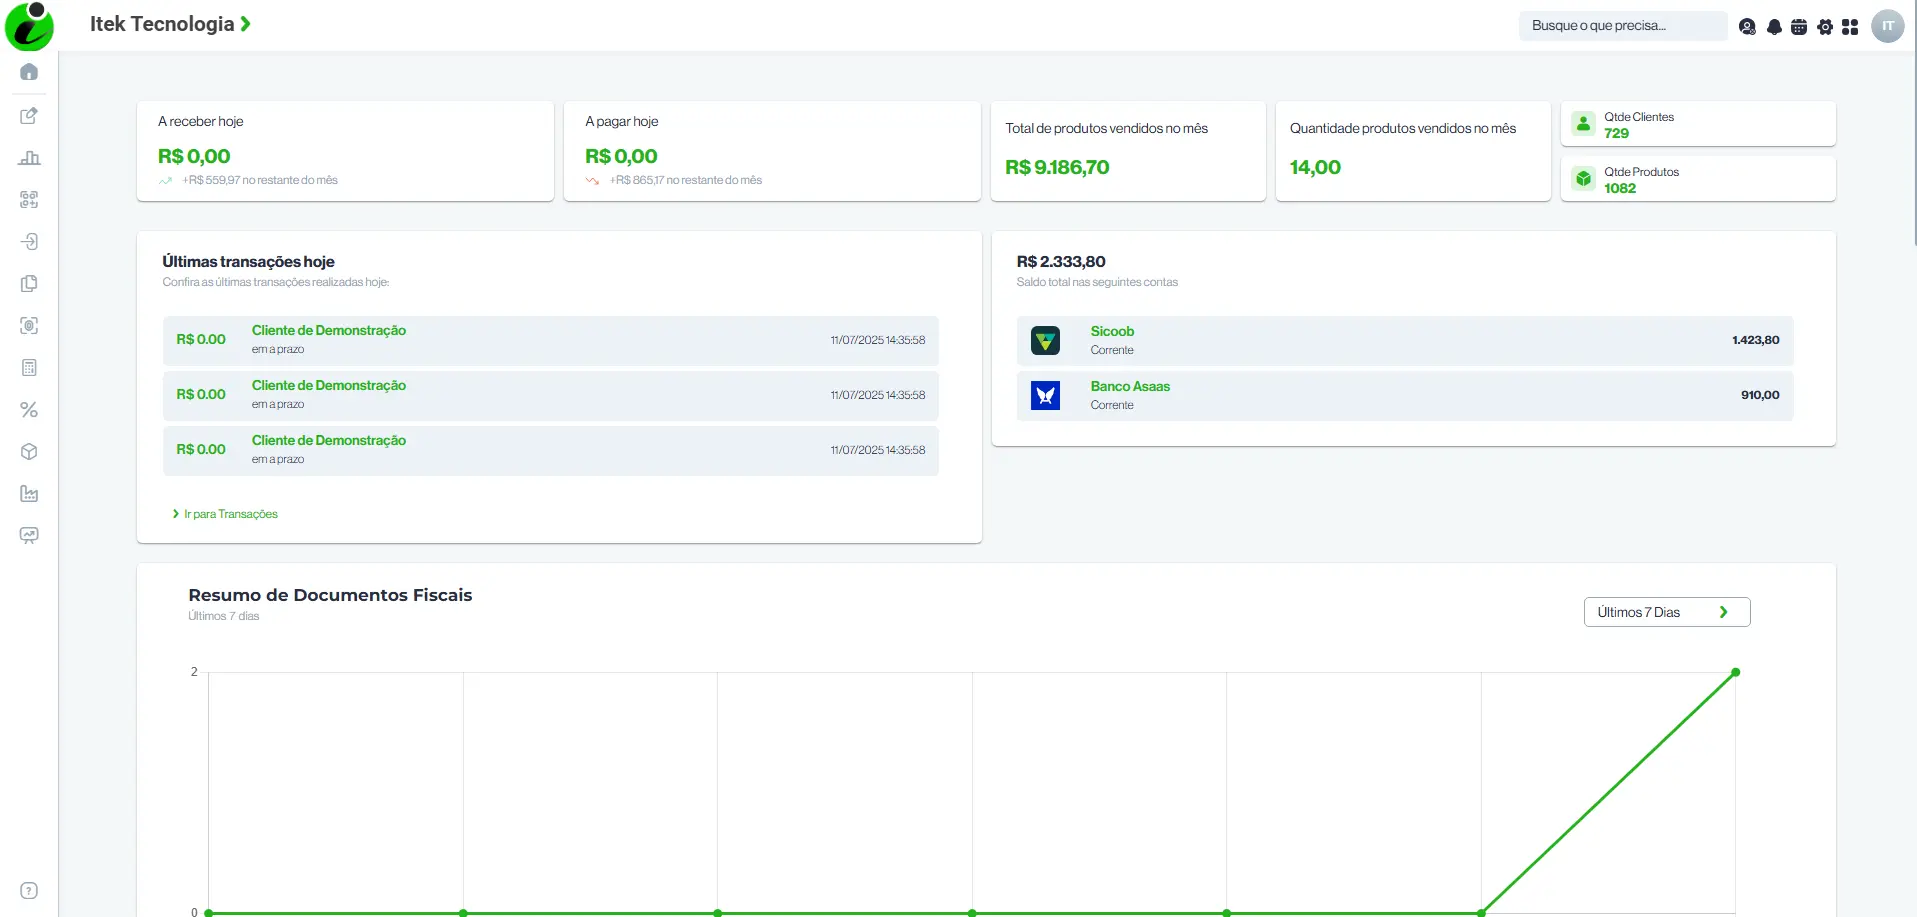Expand the Últimos 7 Dias dropdown

(x=1667, y=612)
